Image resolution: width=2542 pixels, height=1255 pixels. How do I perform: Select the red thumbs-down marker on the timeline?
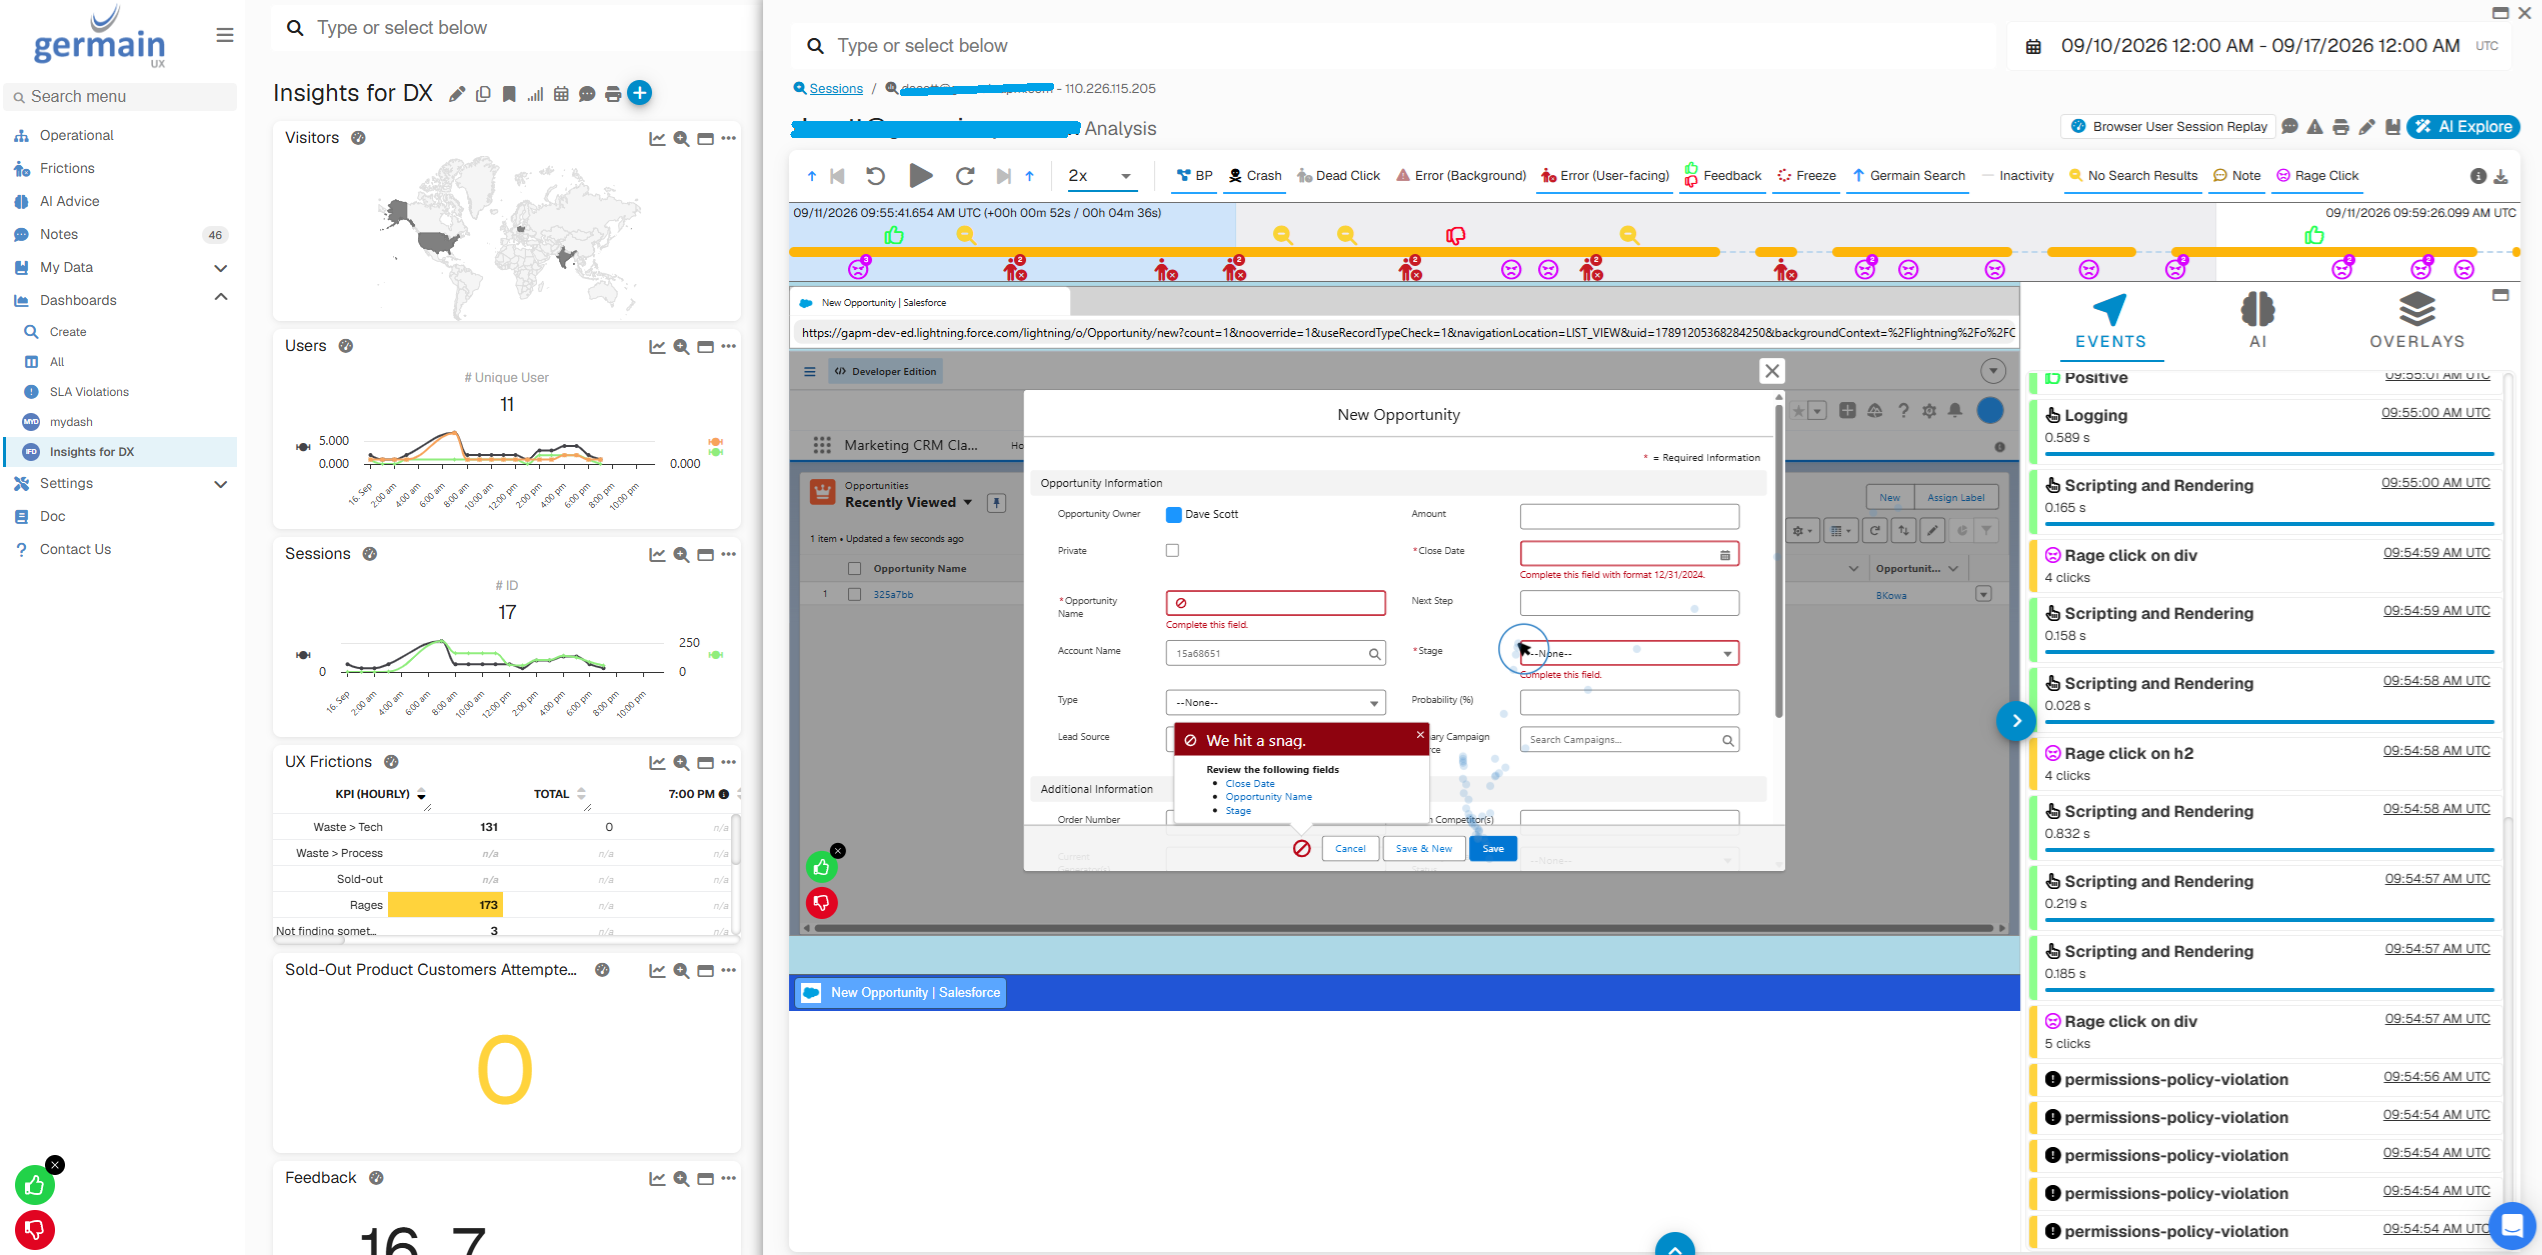tap(1455, 235)
